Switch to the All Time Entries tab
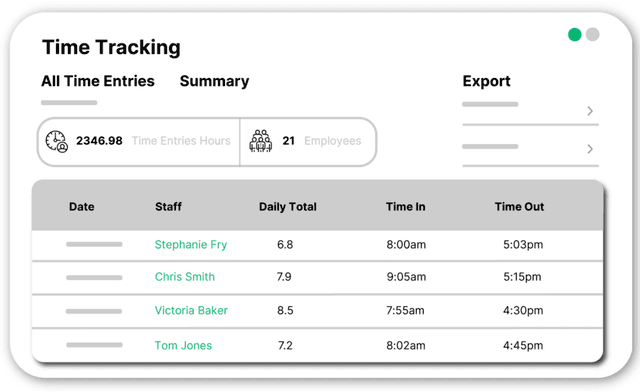Image resolution: width=640 pixels, height=392 pixels. 98,81
